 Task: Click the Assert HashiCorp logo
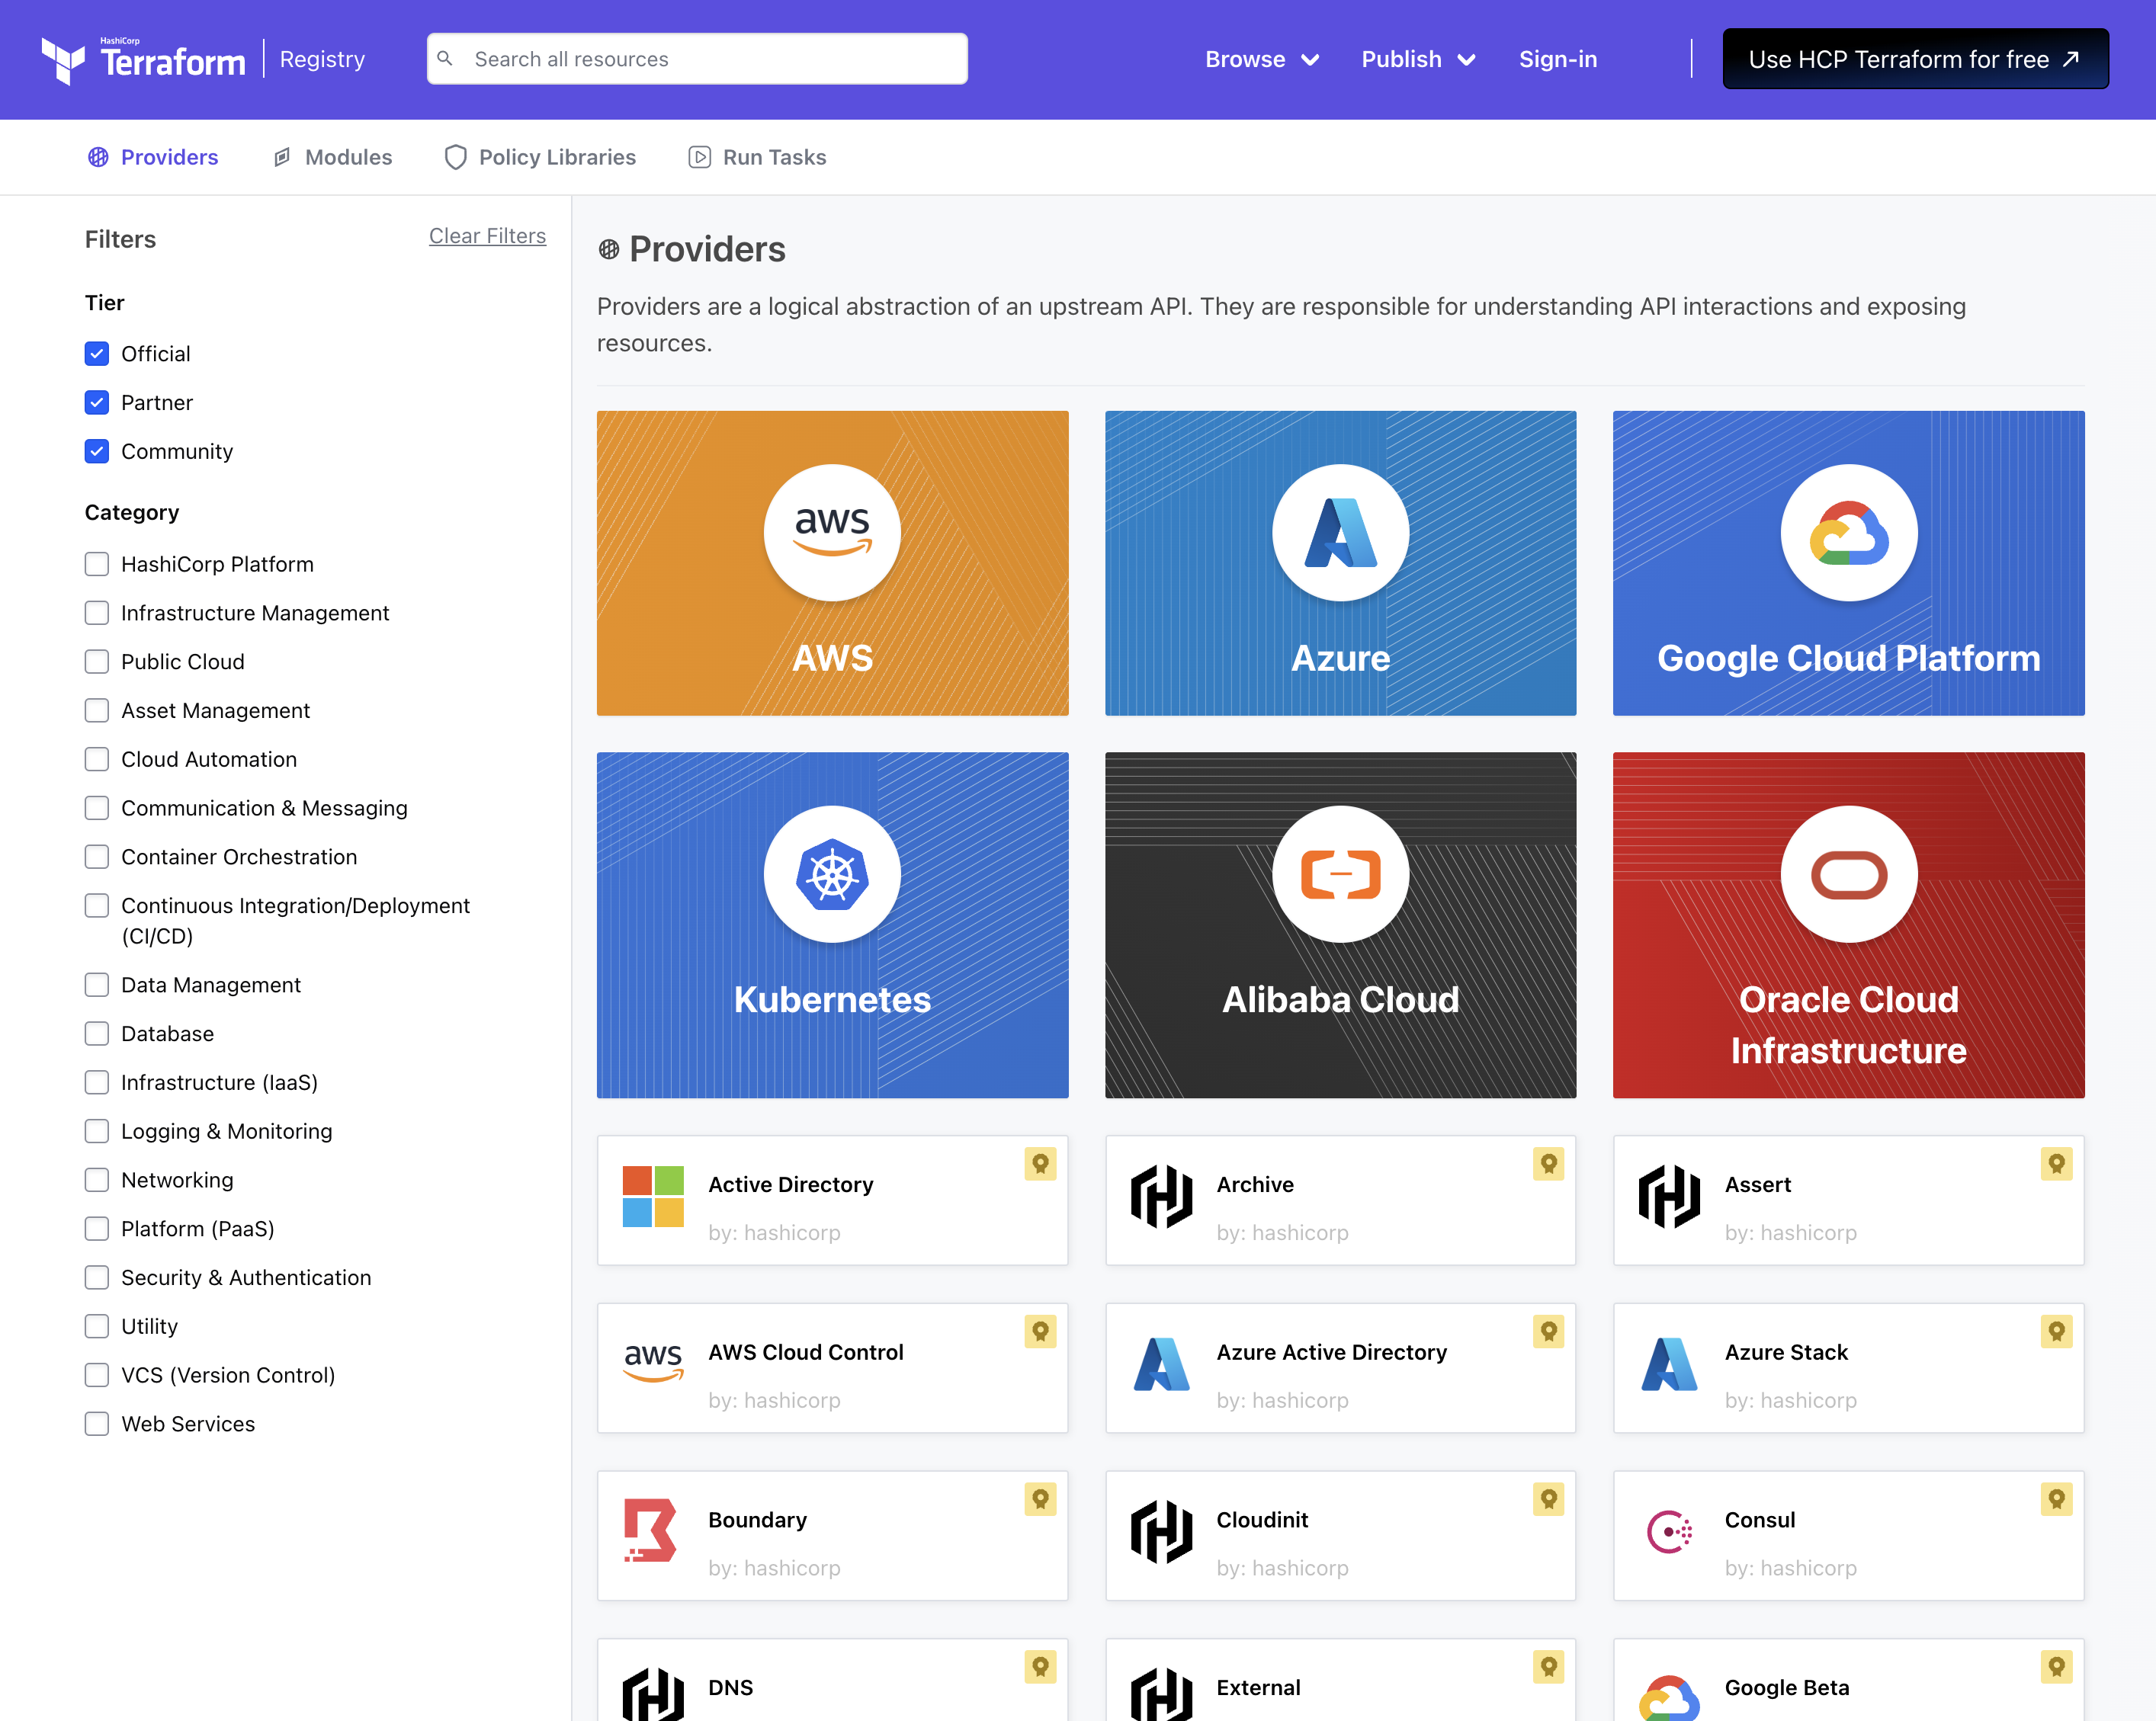click(x=1669, y=1196)
